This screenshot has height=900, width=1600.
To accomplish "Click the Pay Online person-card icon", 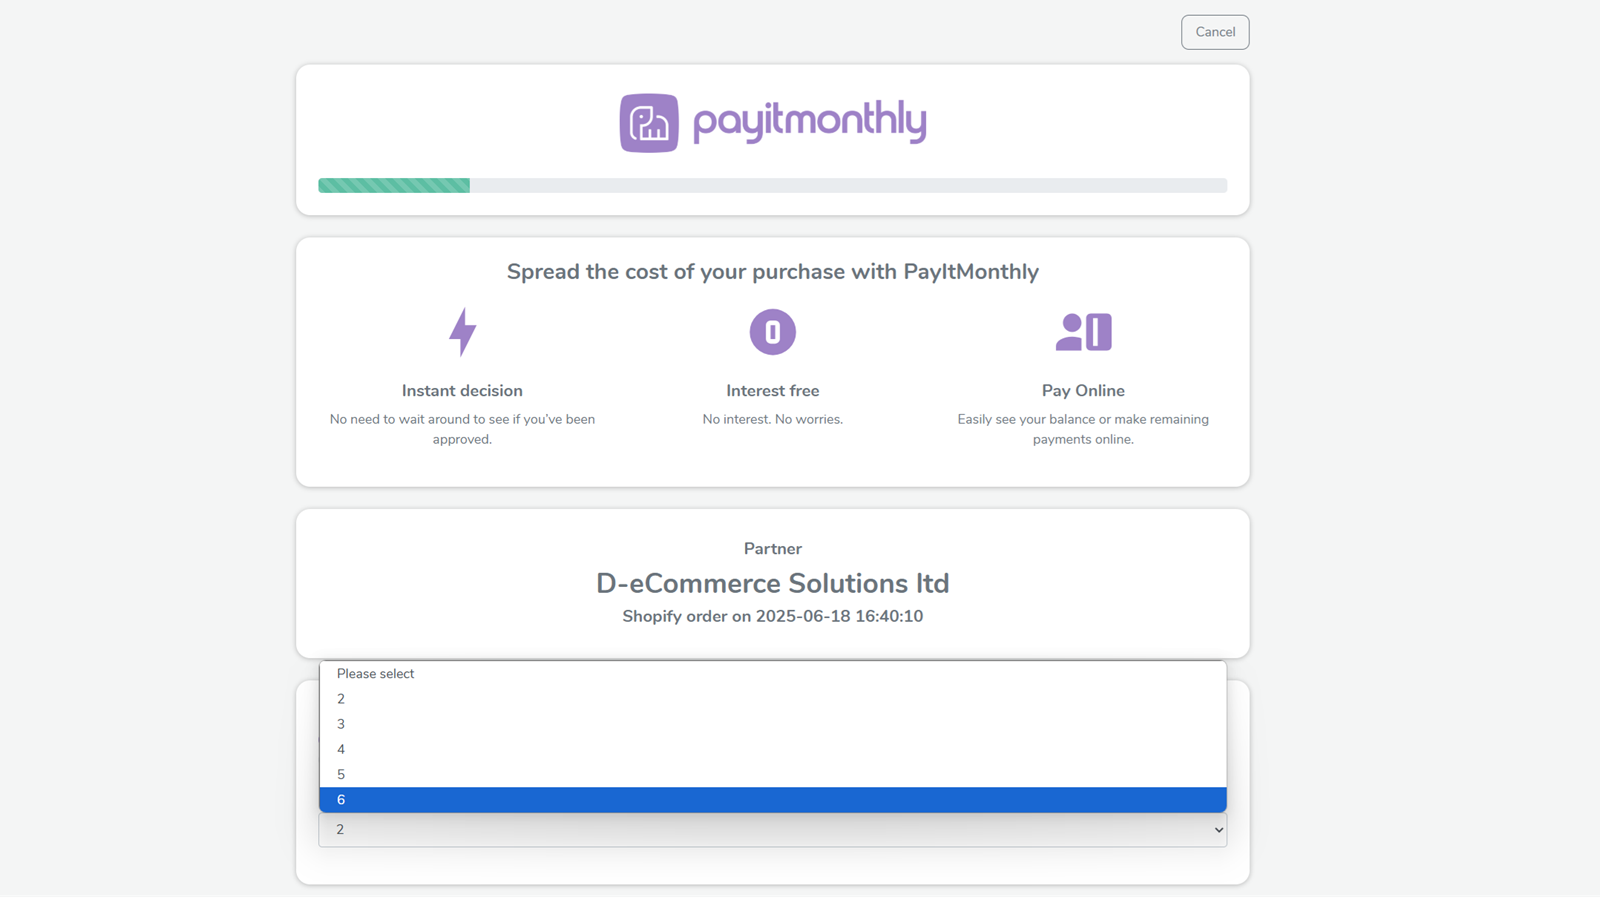I will [1083, 332].
